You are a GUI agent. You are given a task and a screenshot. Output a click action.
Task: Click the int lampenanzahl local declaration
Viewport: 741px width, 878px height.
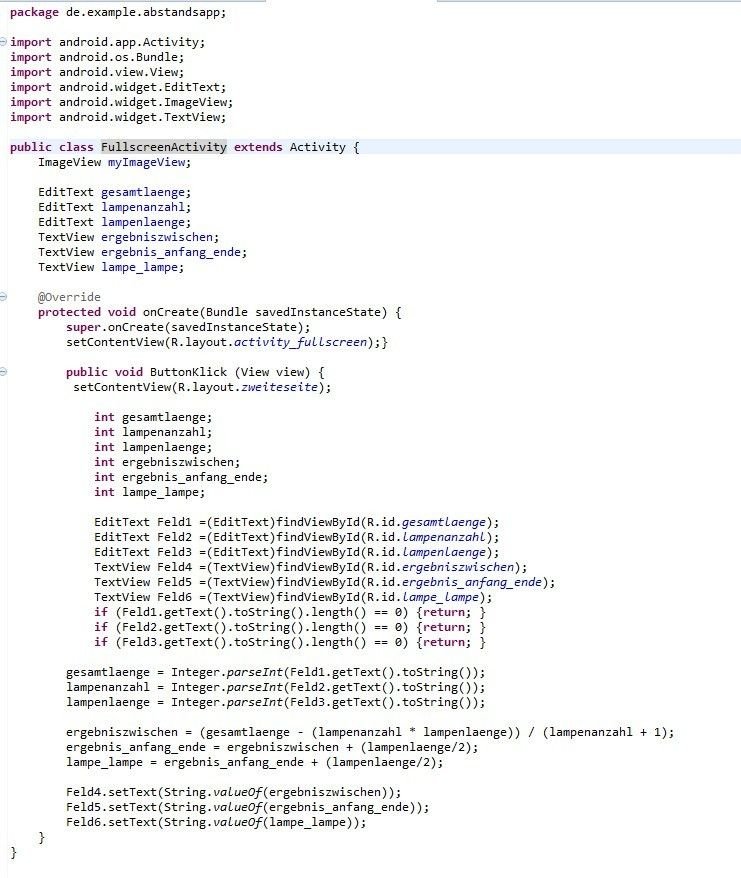click(153, 432)
